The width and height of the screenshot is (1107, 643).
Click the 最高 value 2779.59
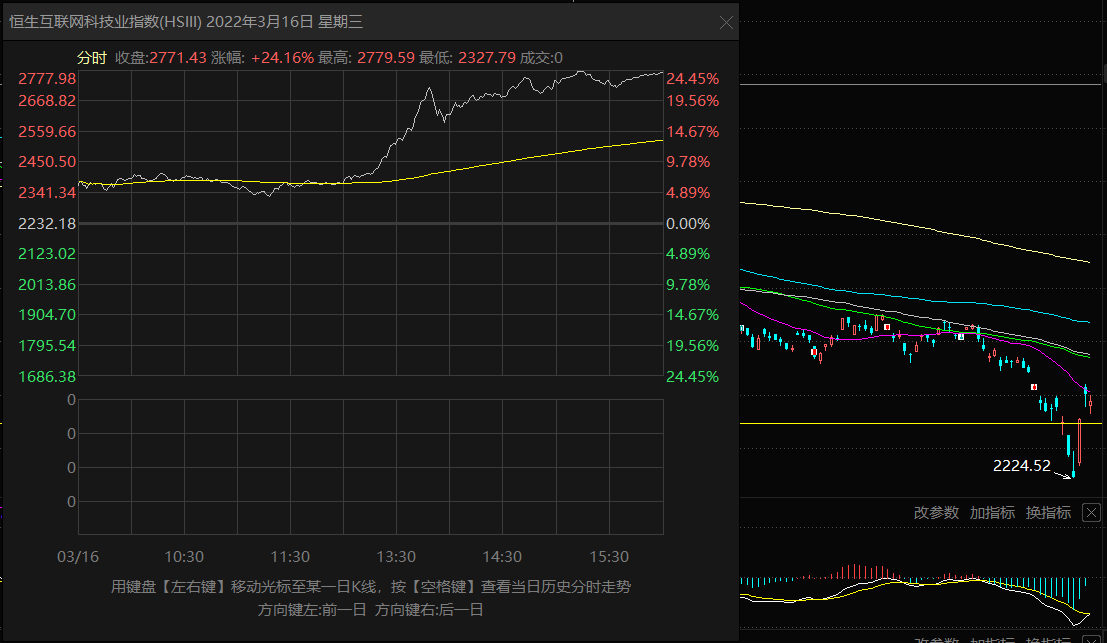(x=386, y=58)
